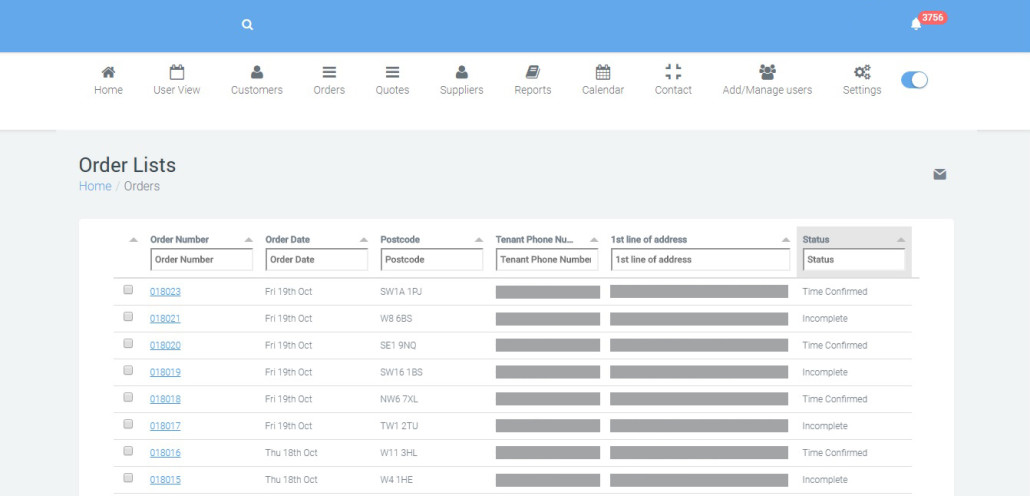
Task: Sort by Tenant Phone Number arrow
Action: [594, 240]
